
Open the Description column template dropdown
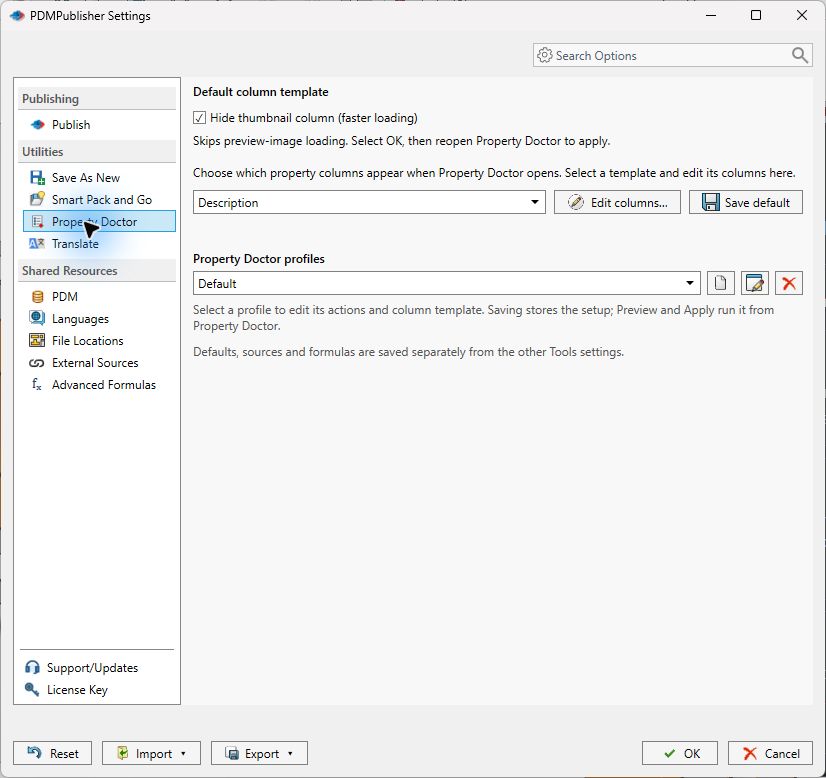pyautogui.click(x=369, y=202)
